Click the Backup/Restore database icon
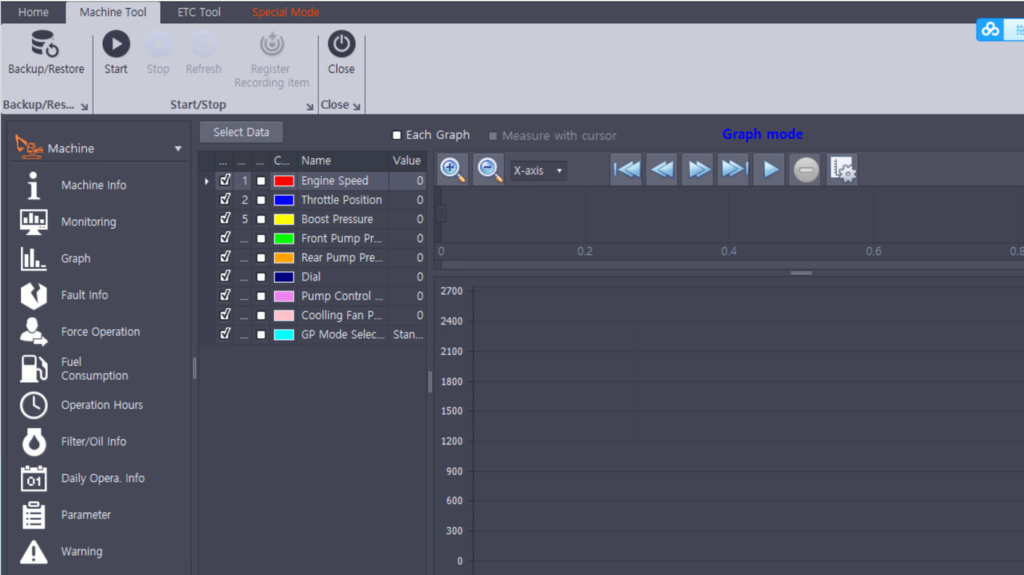The height and width of the screenshot is (575, 1024). pyautogui.click(x=45, y=45)
